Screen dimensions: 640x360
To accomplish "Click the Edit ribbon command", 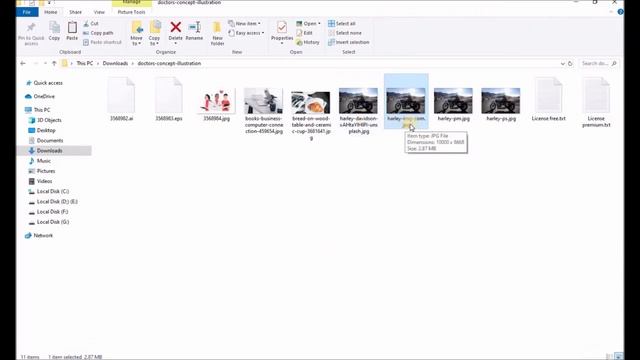I will pyautogui.click(x=304, y=33).
